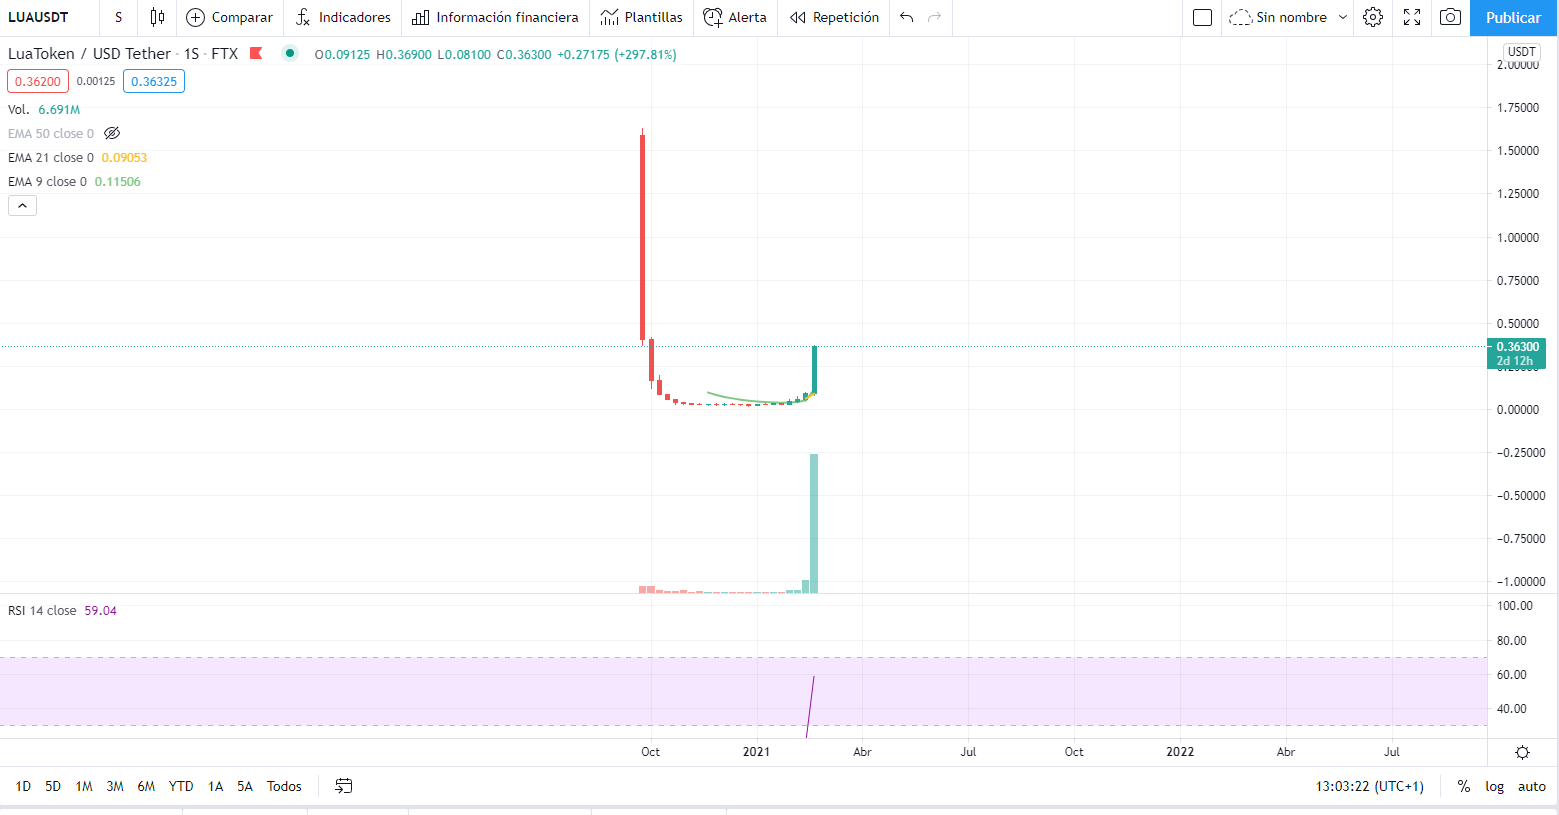Open the go-to-date calendar icon
Image resolution: width=1559 pixels, height=815 pixels.
(x=343, y=786)
